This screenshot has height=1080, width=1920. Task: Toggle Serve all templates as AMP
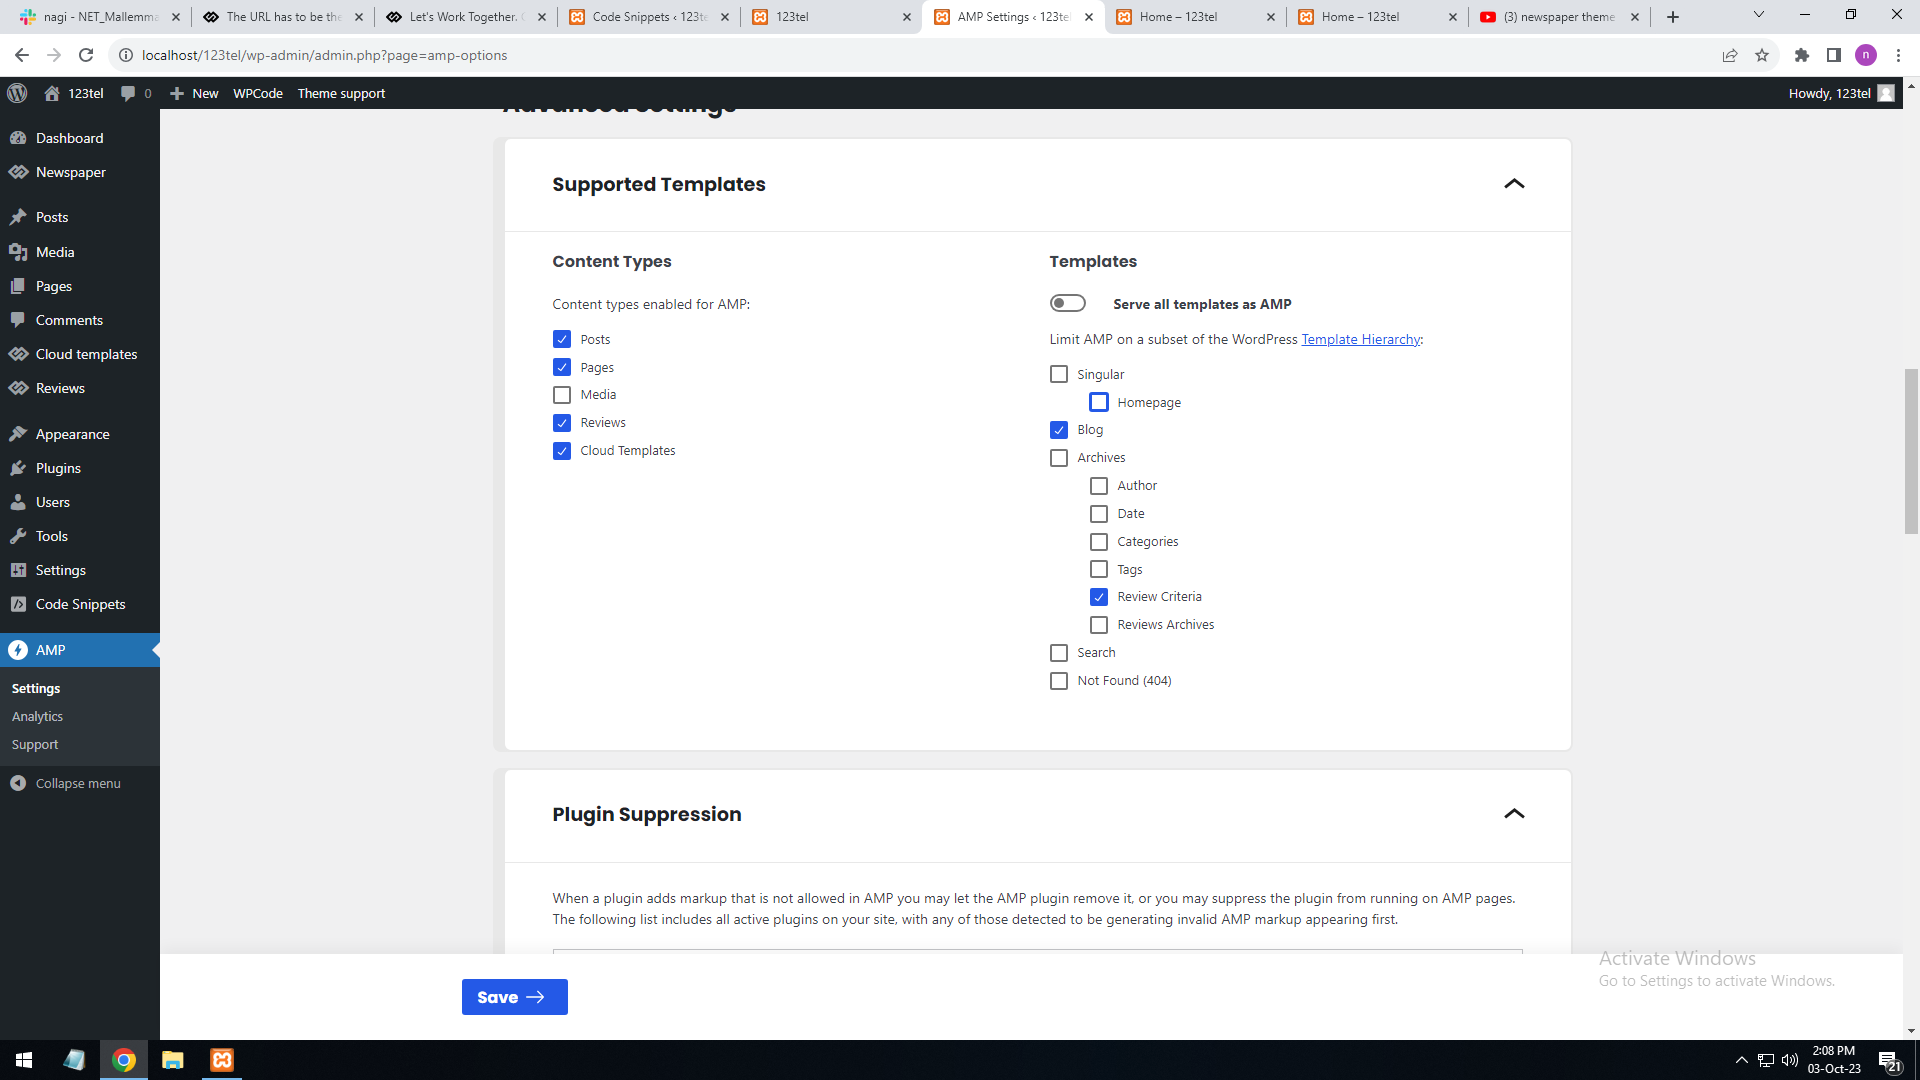pyautogui.click(x=1067, y=303)
